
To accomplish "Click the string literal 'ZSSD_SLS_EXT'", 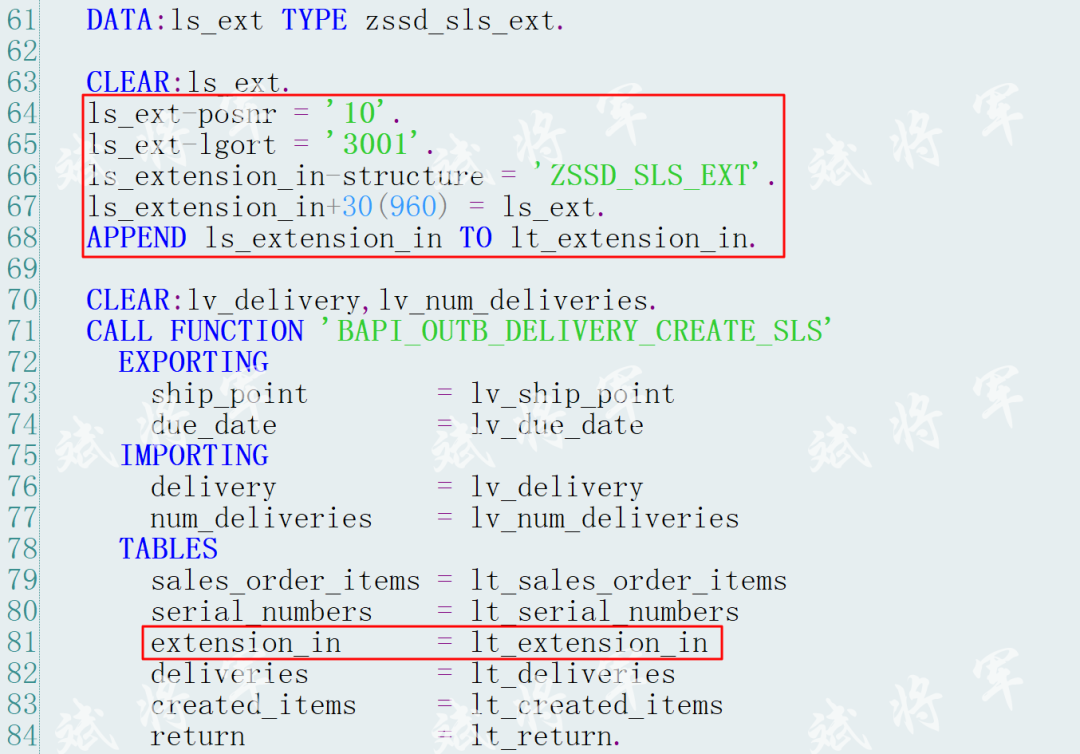I will [647, 176].
